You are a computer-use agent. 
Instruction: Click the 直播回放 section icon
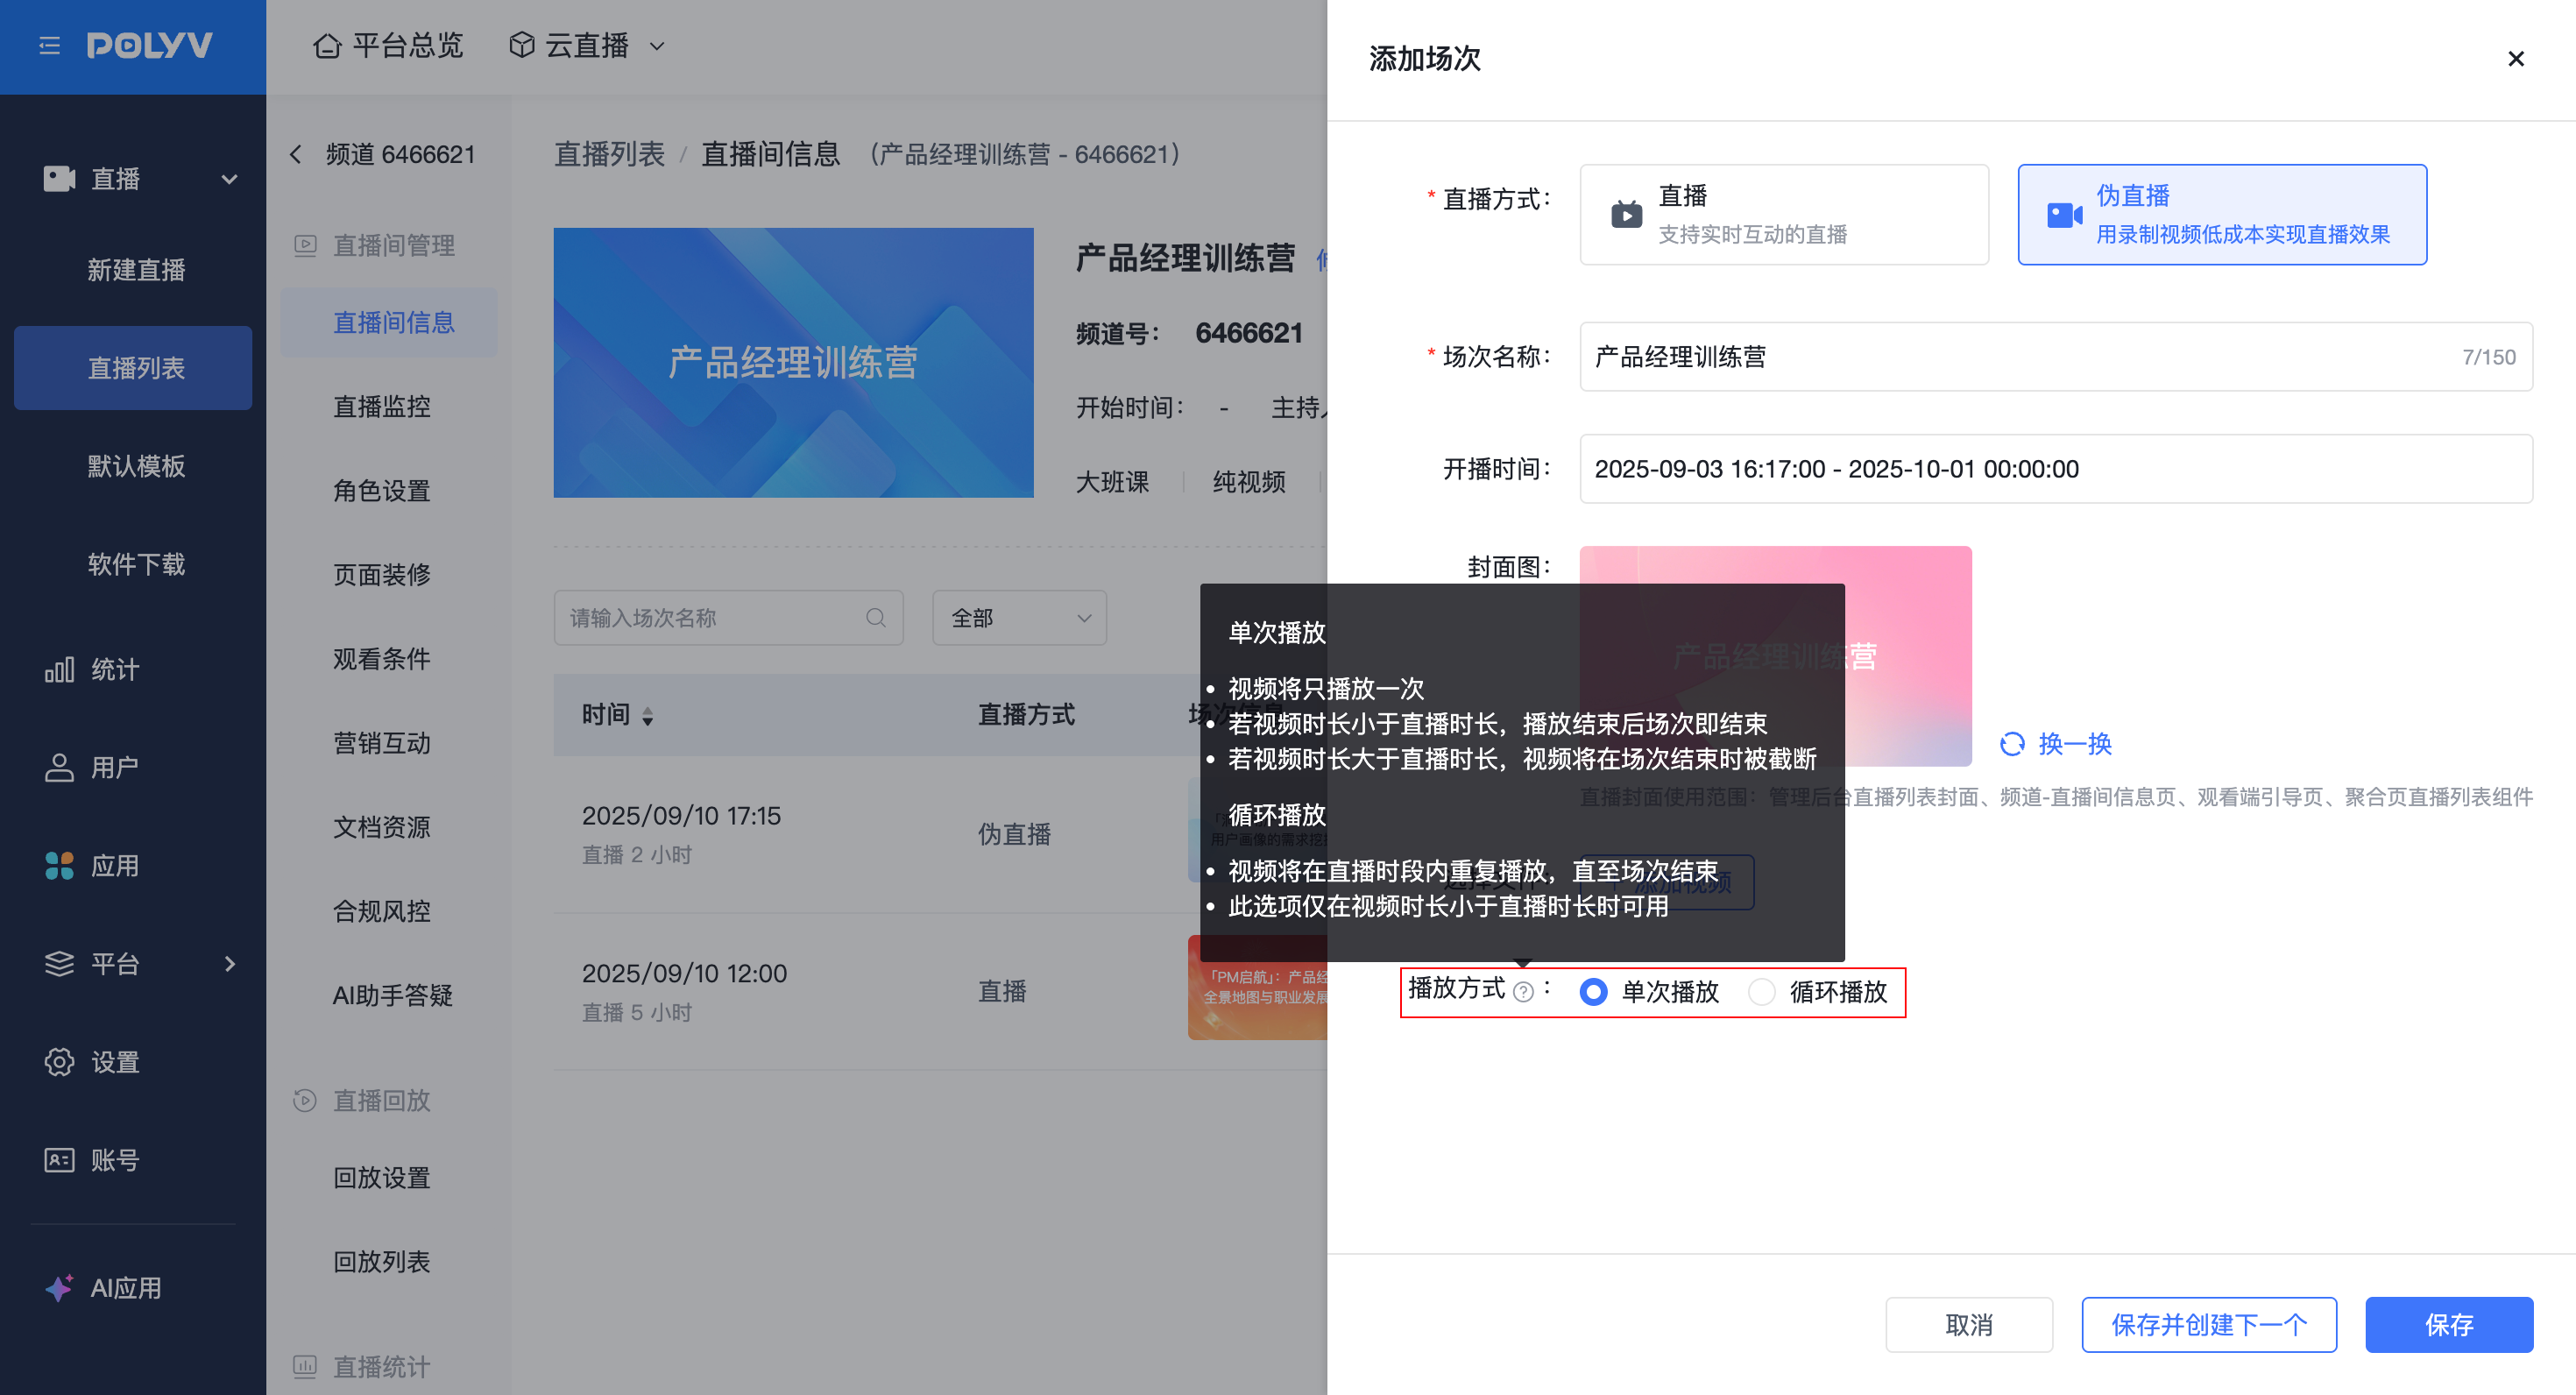(305, 1101)
